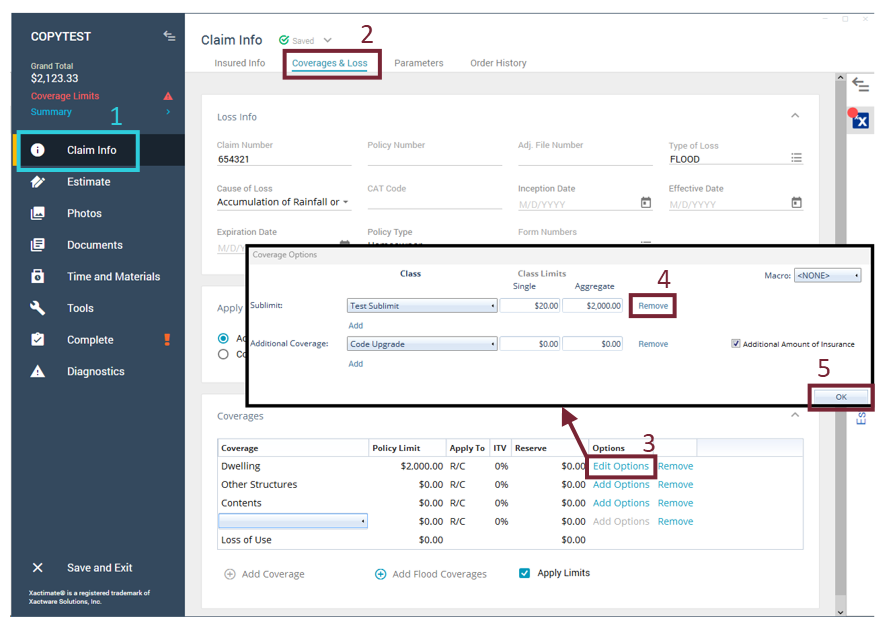Viewport: 884px width, 627px height.
Task: Click the XactAnalysis notification icon
Action: (x=859, y=119)
